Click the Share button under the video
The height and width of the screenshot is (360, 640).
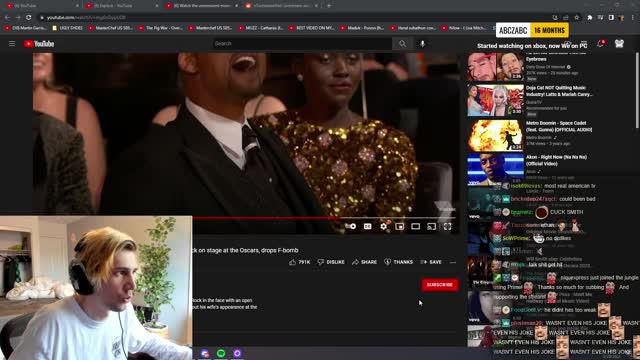pyautogui.click(x=364, y=262)
